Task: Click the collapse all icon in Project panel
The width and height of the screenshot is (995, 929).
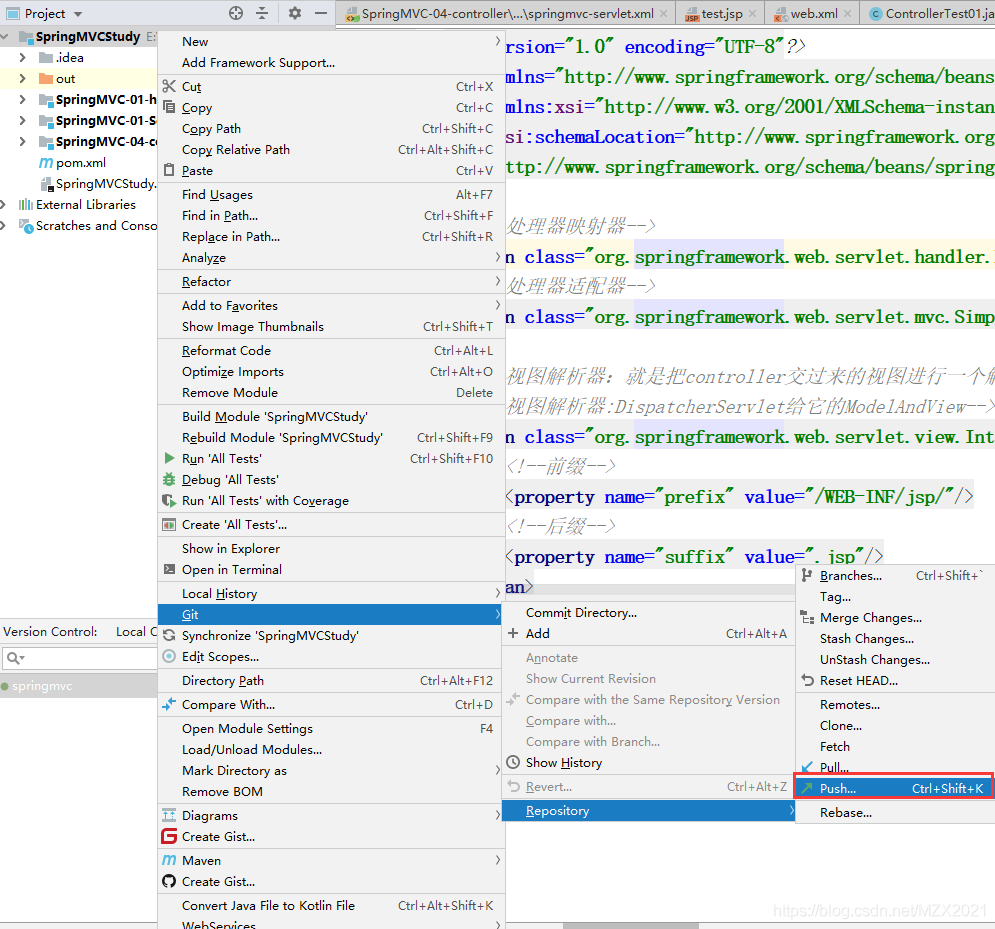Action: (262, 13)
